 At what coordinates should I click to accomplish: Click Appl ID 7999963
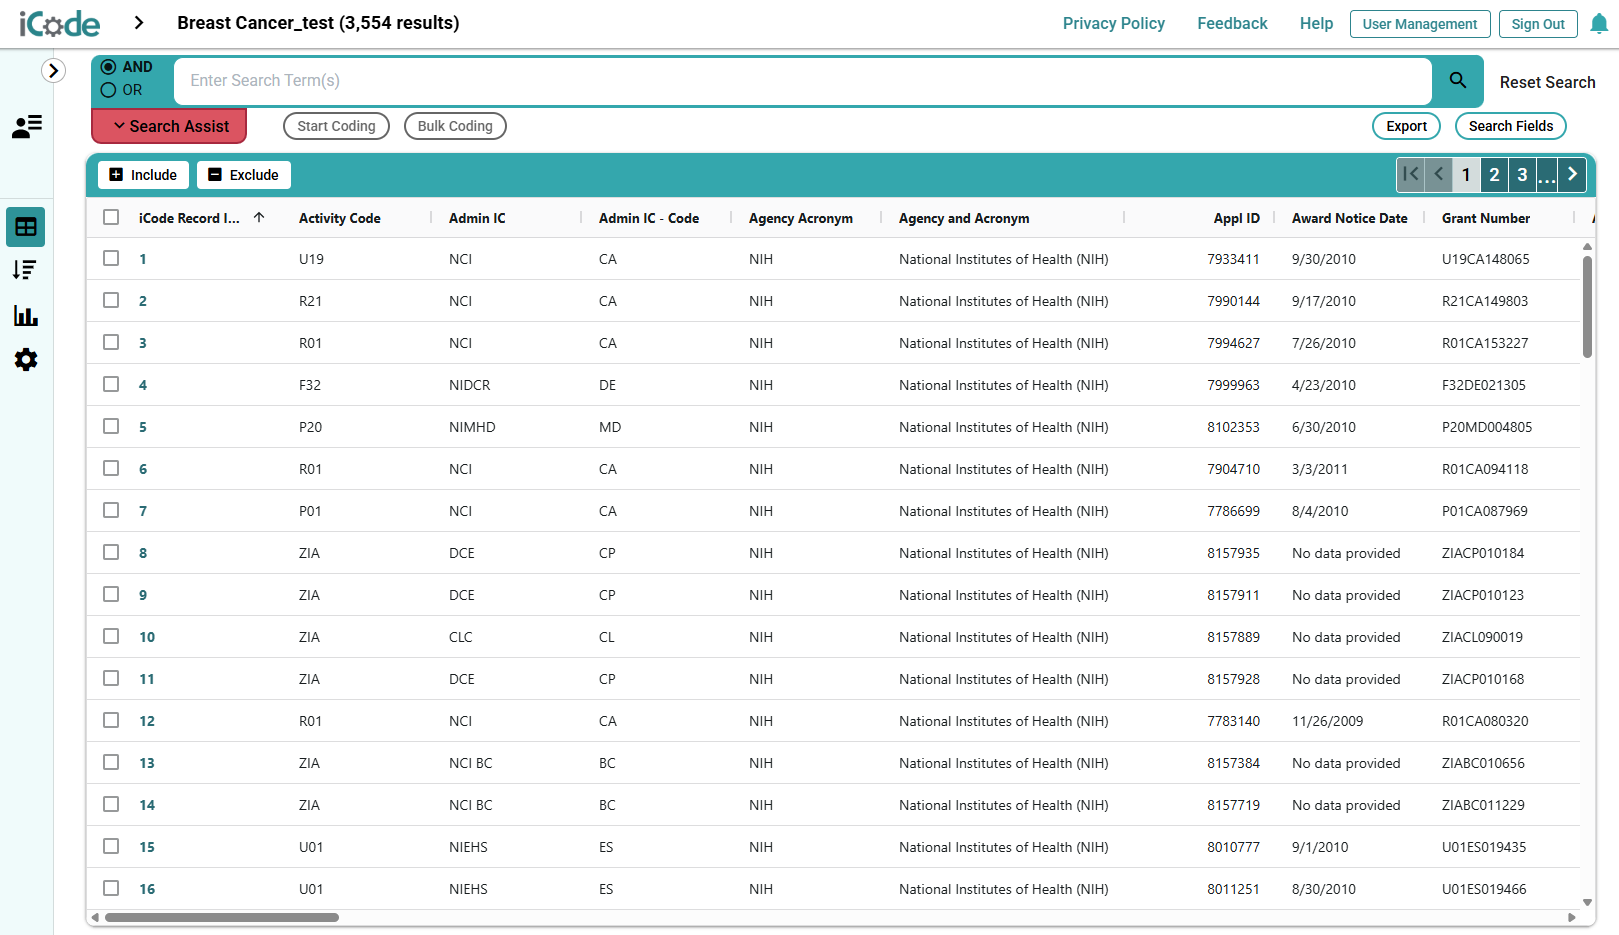[x=1233, y=385]
